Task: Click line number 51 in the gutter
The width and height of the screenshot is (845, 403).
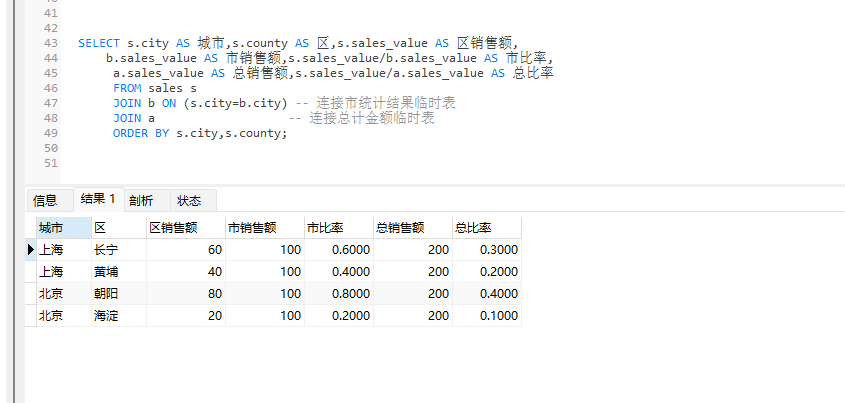Action: [x=51, y=163]
